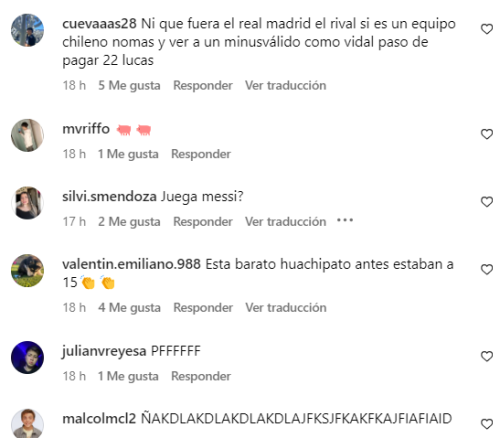This screenshot has width=500, height=438.
Task: Show translation of cuevaaas28's comment
Action: (x=286, y=85)
